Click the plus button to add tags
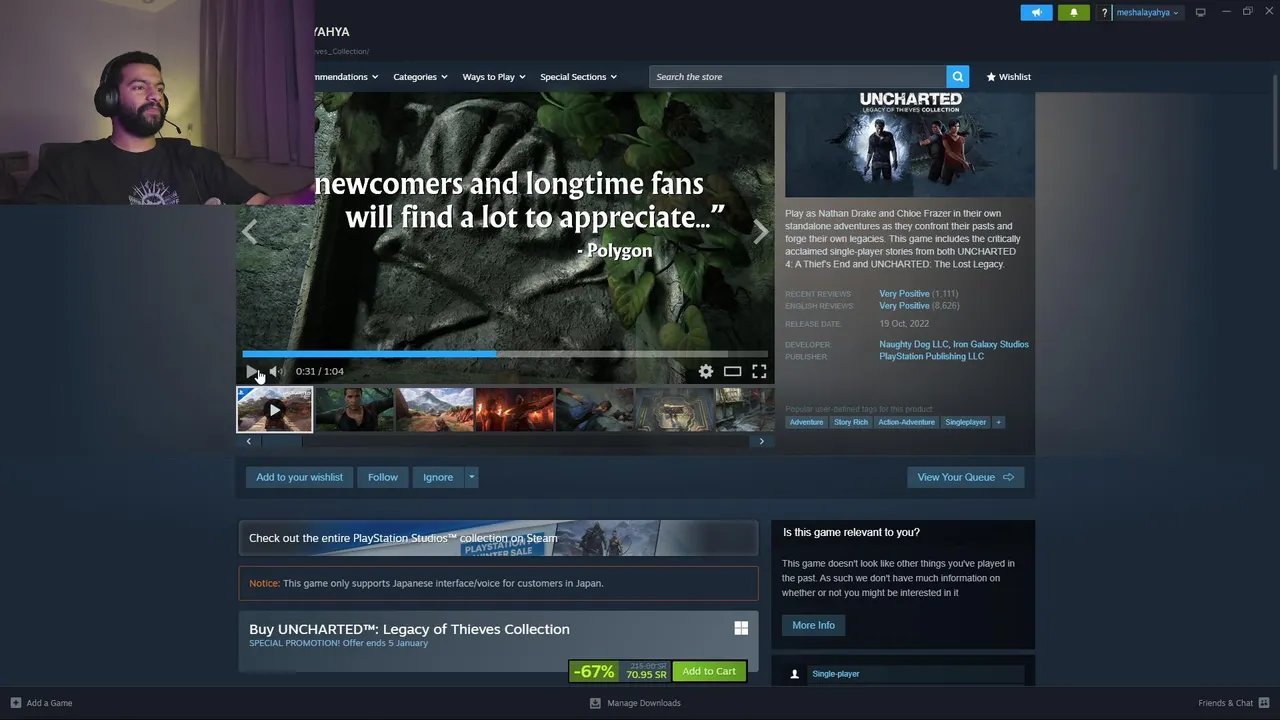 pyautogui.click(x=998, y=422)
